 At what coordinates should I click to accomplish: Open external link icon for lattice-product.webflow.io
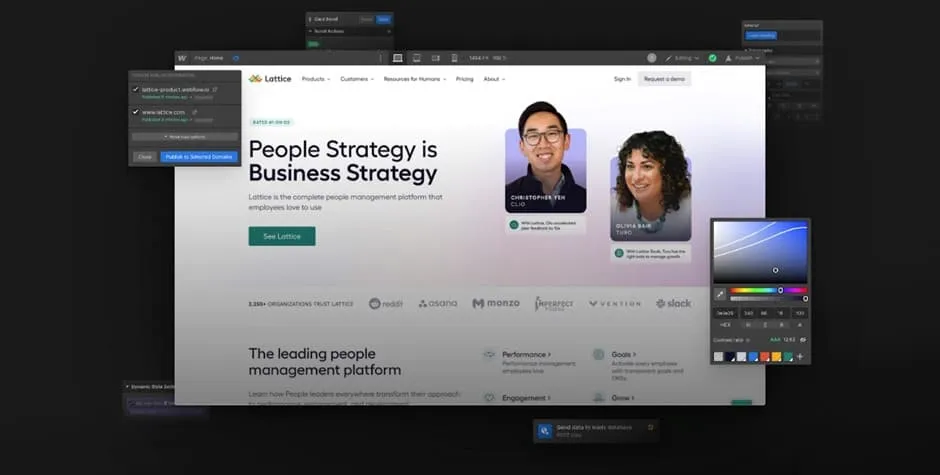coord(215,89)
